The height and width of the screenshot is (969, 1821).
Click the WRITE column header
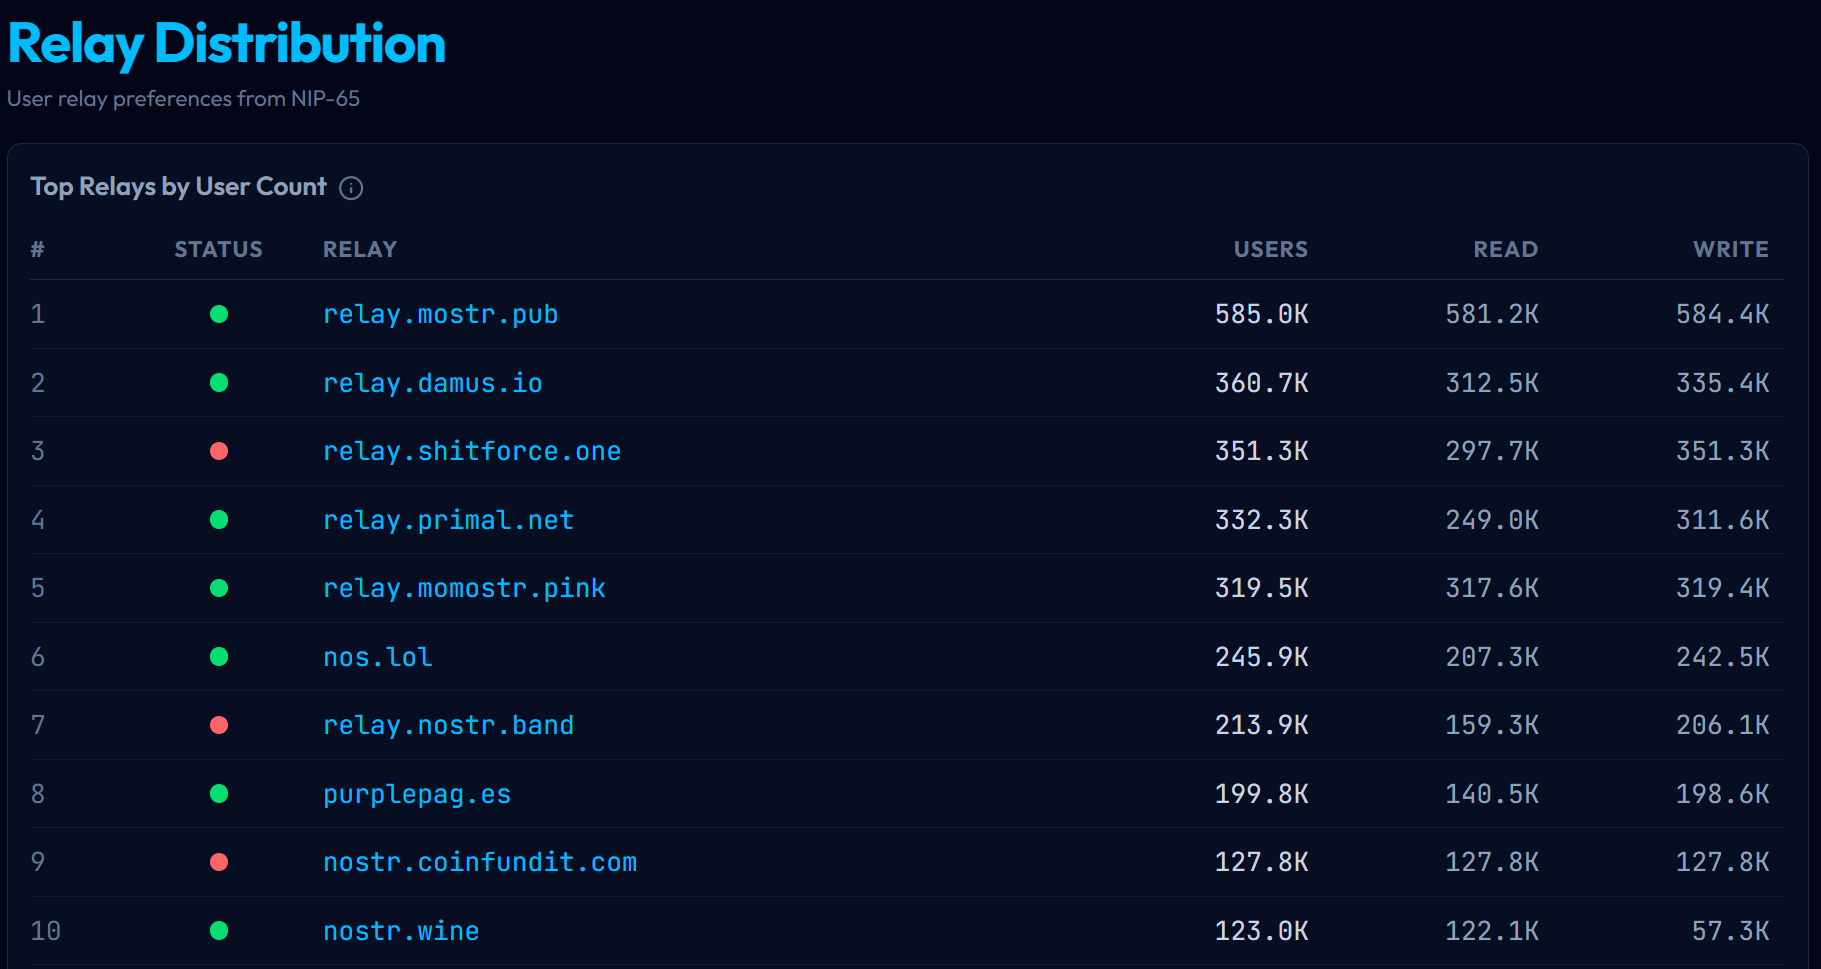coord(1731,249)
